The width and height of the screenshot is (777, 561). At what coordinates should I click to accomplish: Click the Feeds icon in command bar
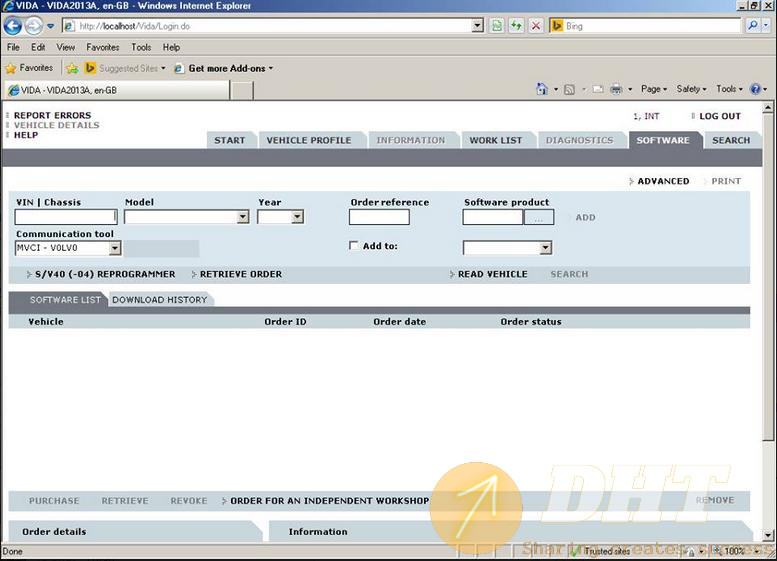pos(569,90)
